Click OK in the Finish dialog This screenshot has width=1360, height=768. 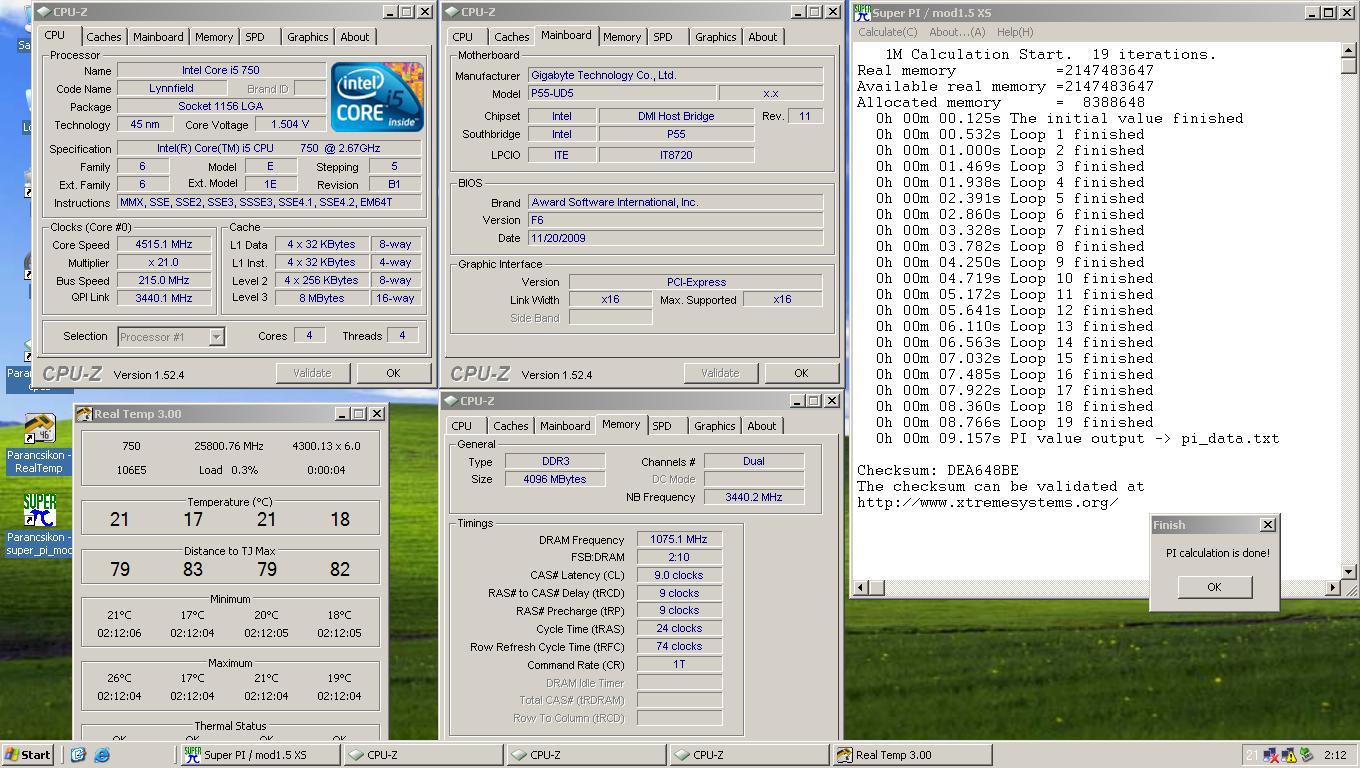(1214, 587)
